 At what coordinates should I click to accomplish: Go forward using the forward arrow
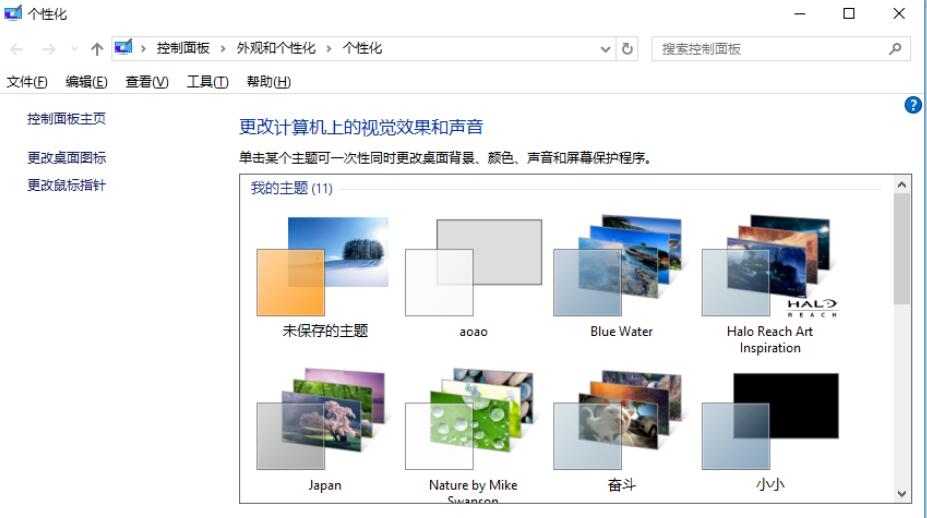(48, 49)
